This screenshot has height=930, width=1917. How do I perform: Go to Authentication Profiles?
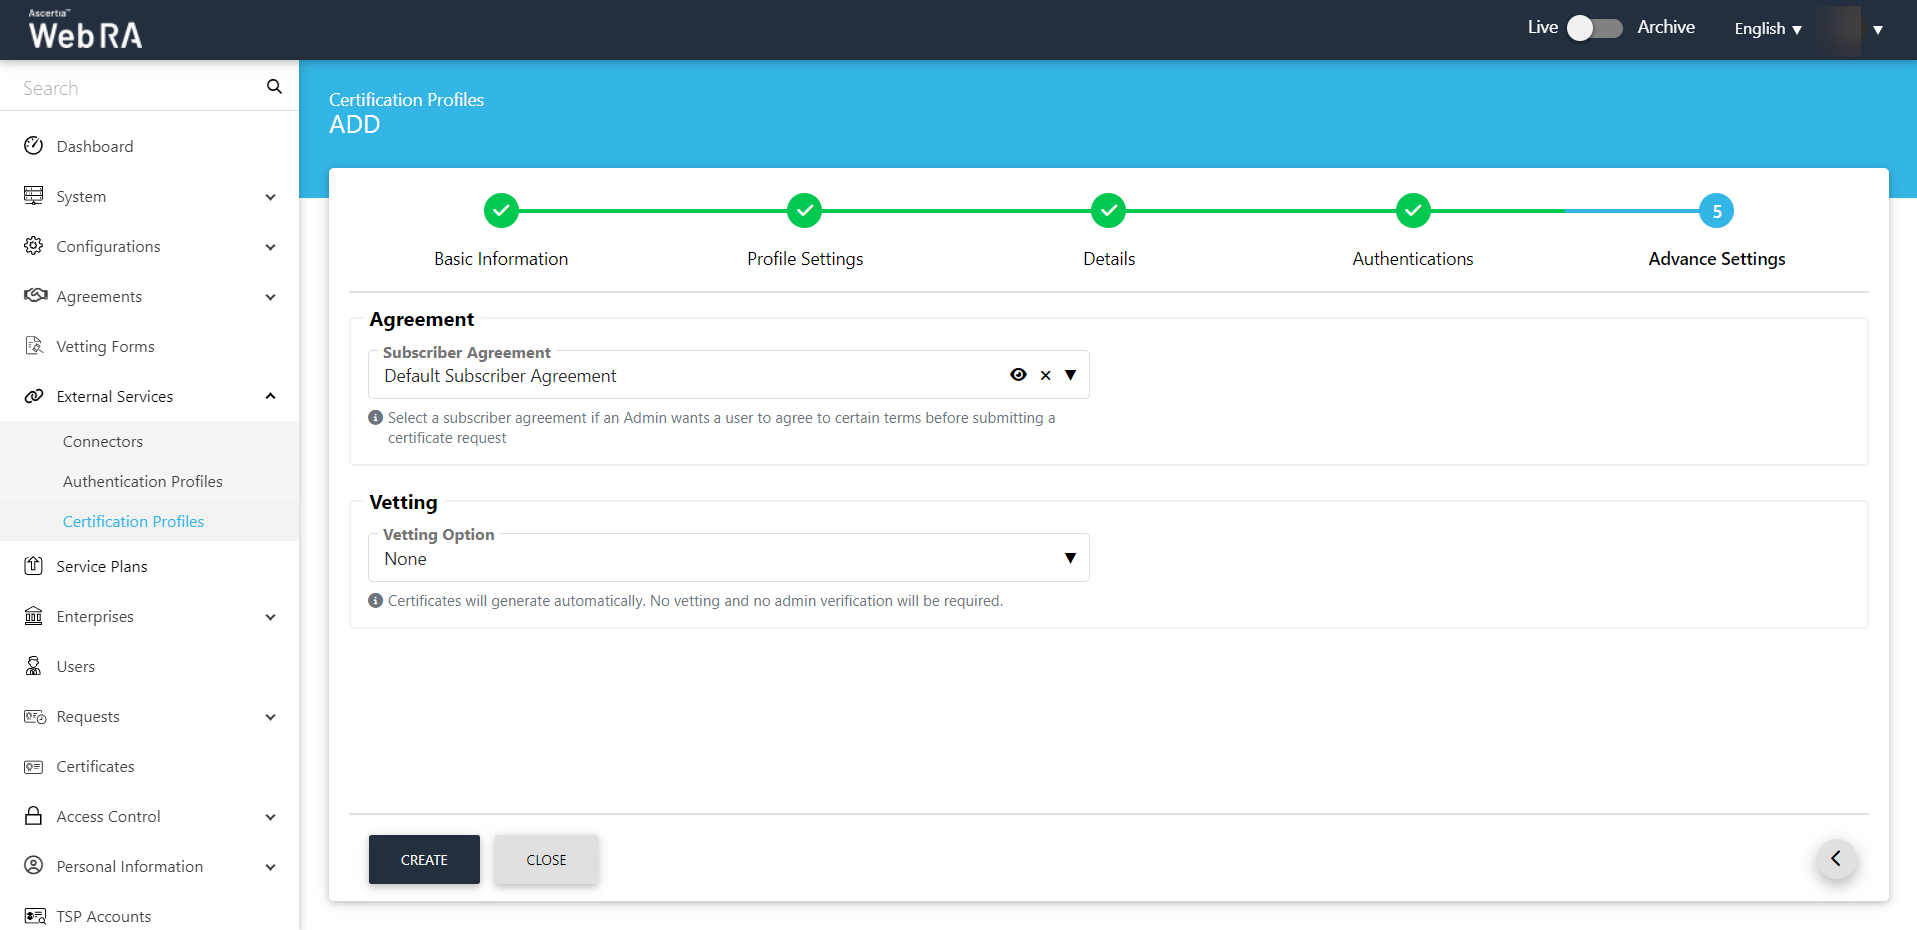pyautogui.click(x=143, y=481)
